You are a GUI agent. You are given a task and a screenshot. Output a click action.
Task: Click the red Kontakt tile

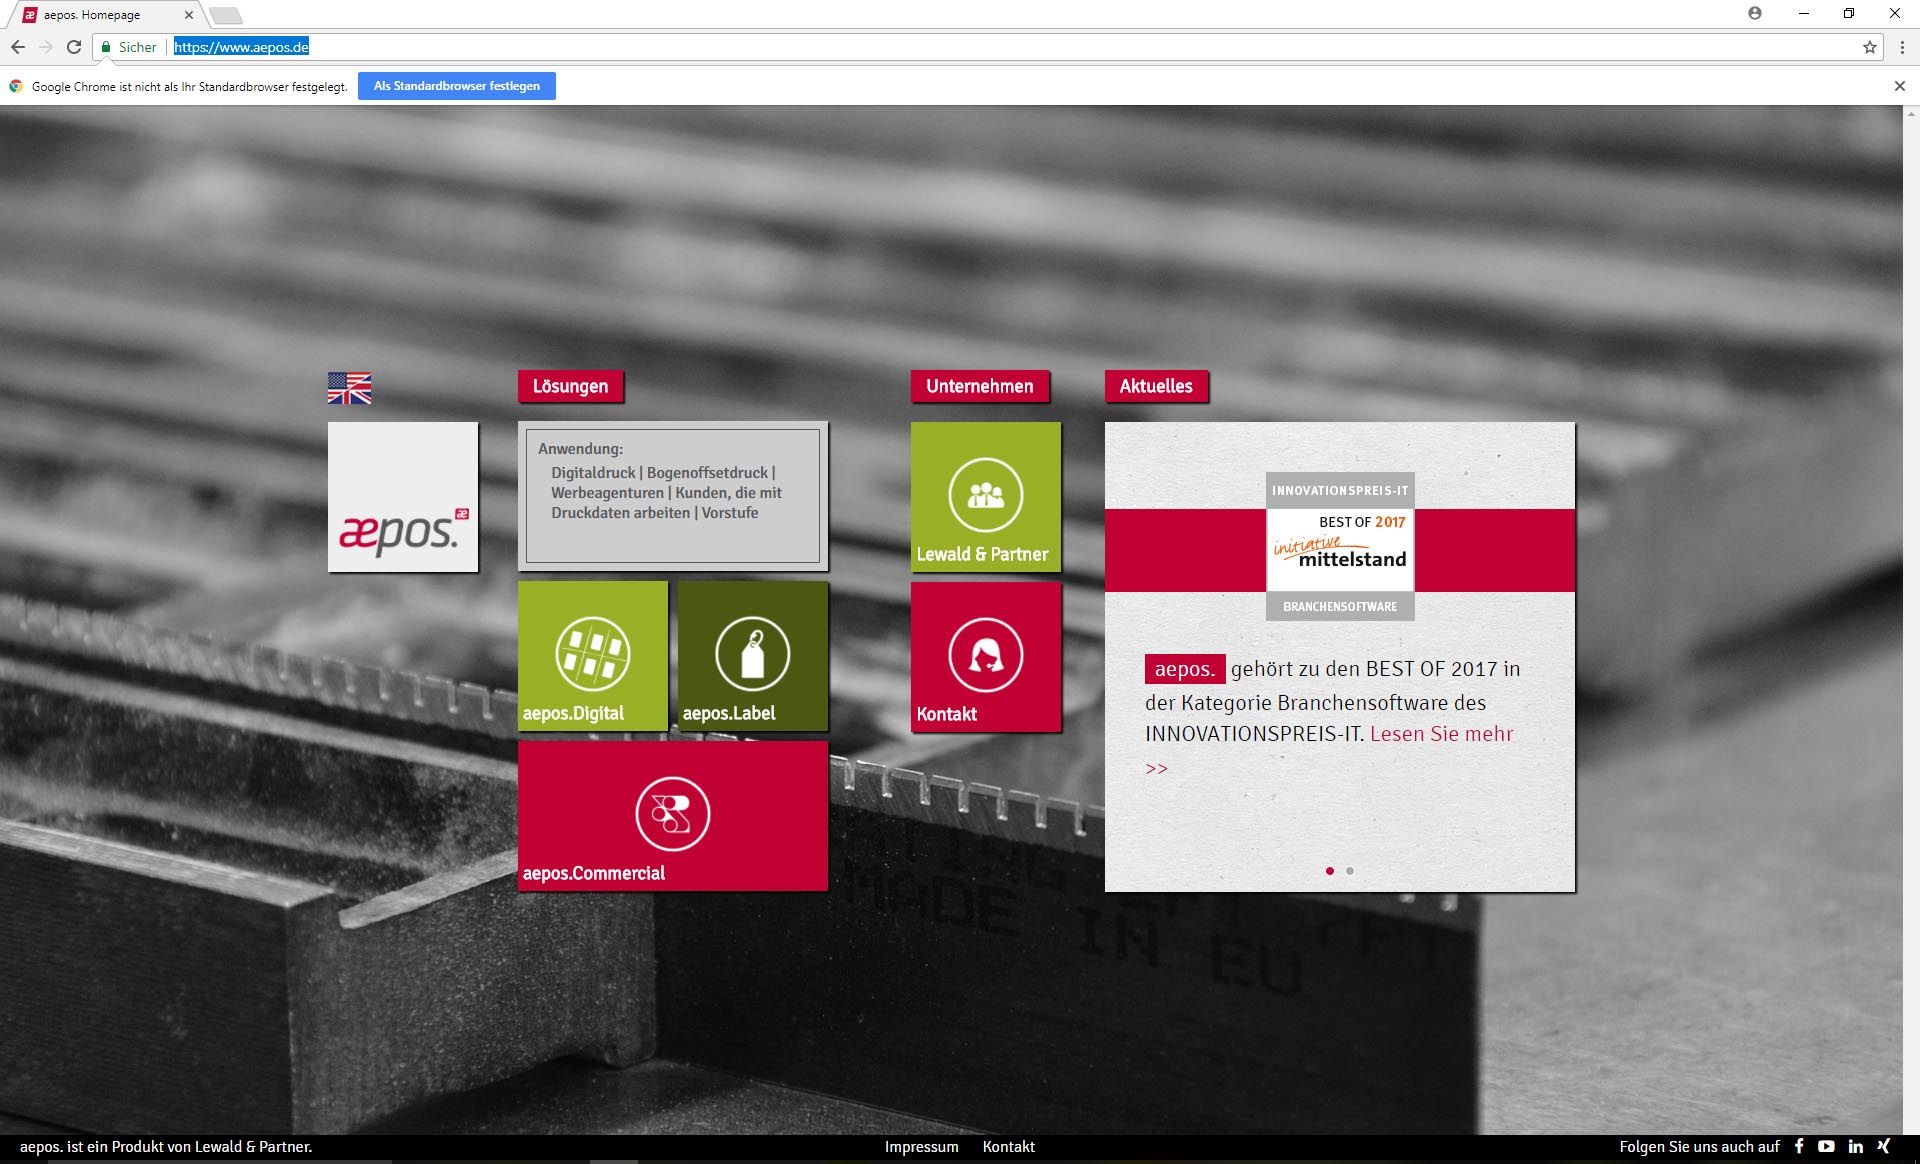tap(985, 657)
